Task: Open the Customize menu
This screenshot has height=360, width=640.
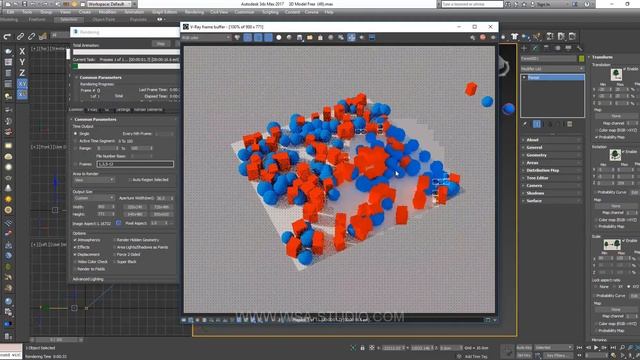Action: [x=244, y=12]
